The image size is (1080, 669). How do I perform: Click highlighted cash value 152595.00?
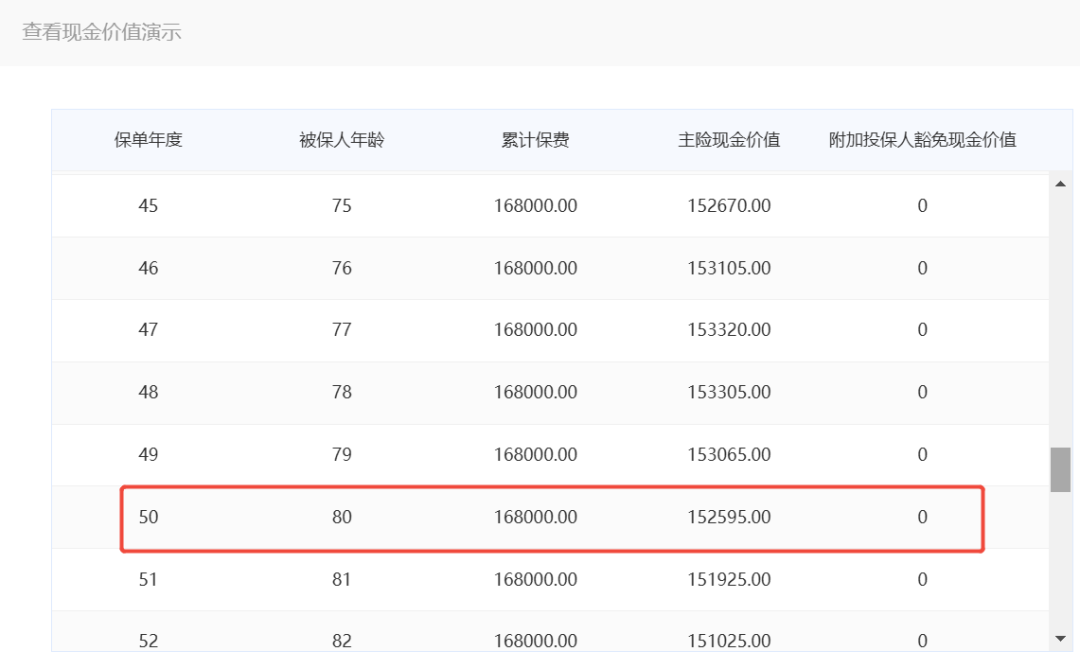point(729,517)
